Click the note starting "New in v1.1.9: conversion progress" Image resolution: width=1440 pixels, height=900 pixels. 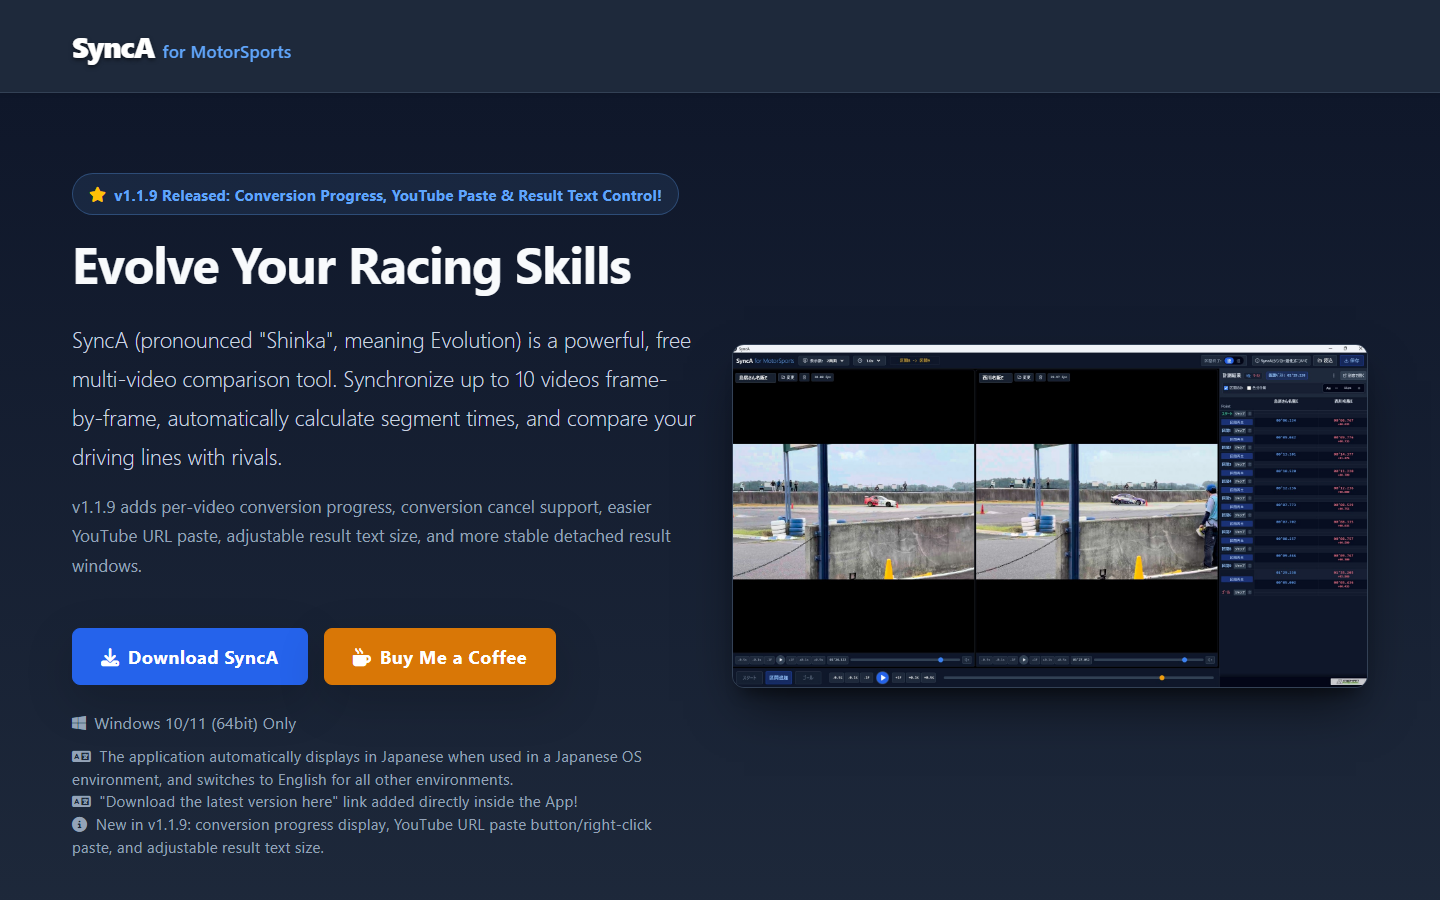click(x=362, y=836)
